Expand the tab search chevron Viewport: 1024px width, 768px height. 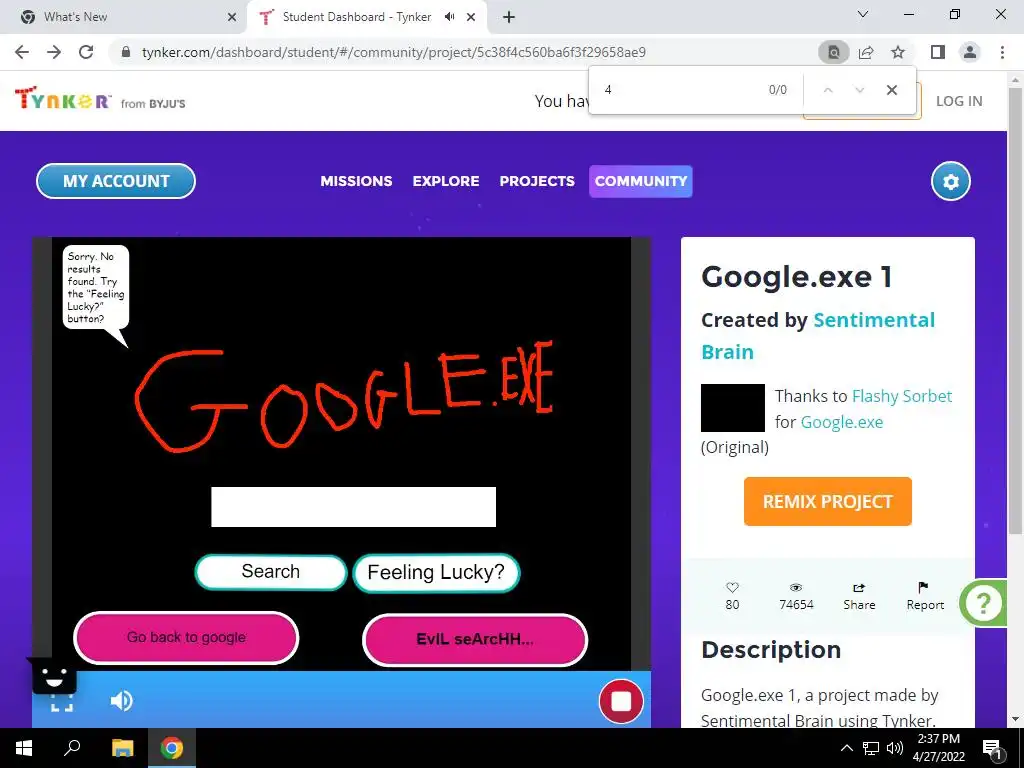click(x=863, y=14)
